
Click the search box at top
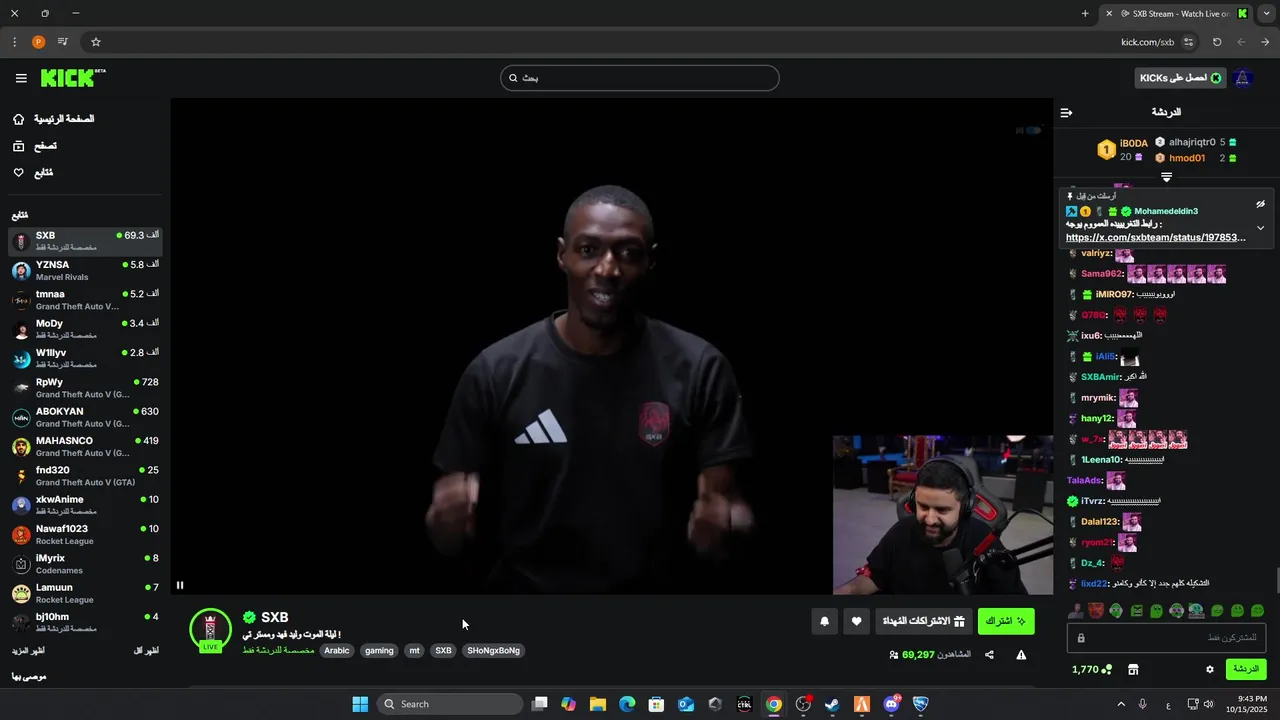tap(640, 78)
